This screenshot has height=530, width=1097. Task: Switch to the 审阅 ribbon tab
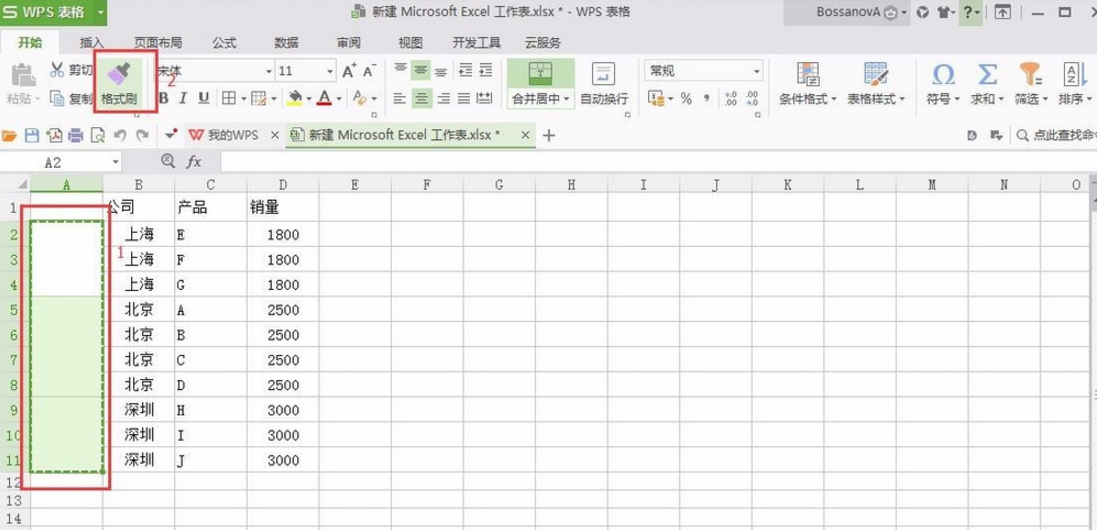tap(348, 43)
